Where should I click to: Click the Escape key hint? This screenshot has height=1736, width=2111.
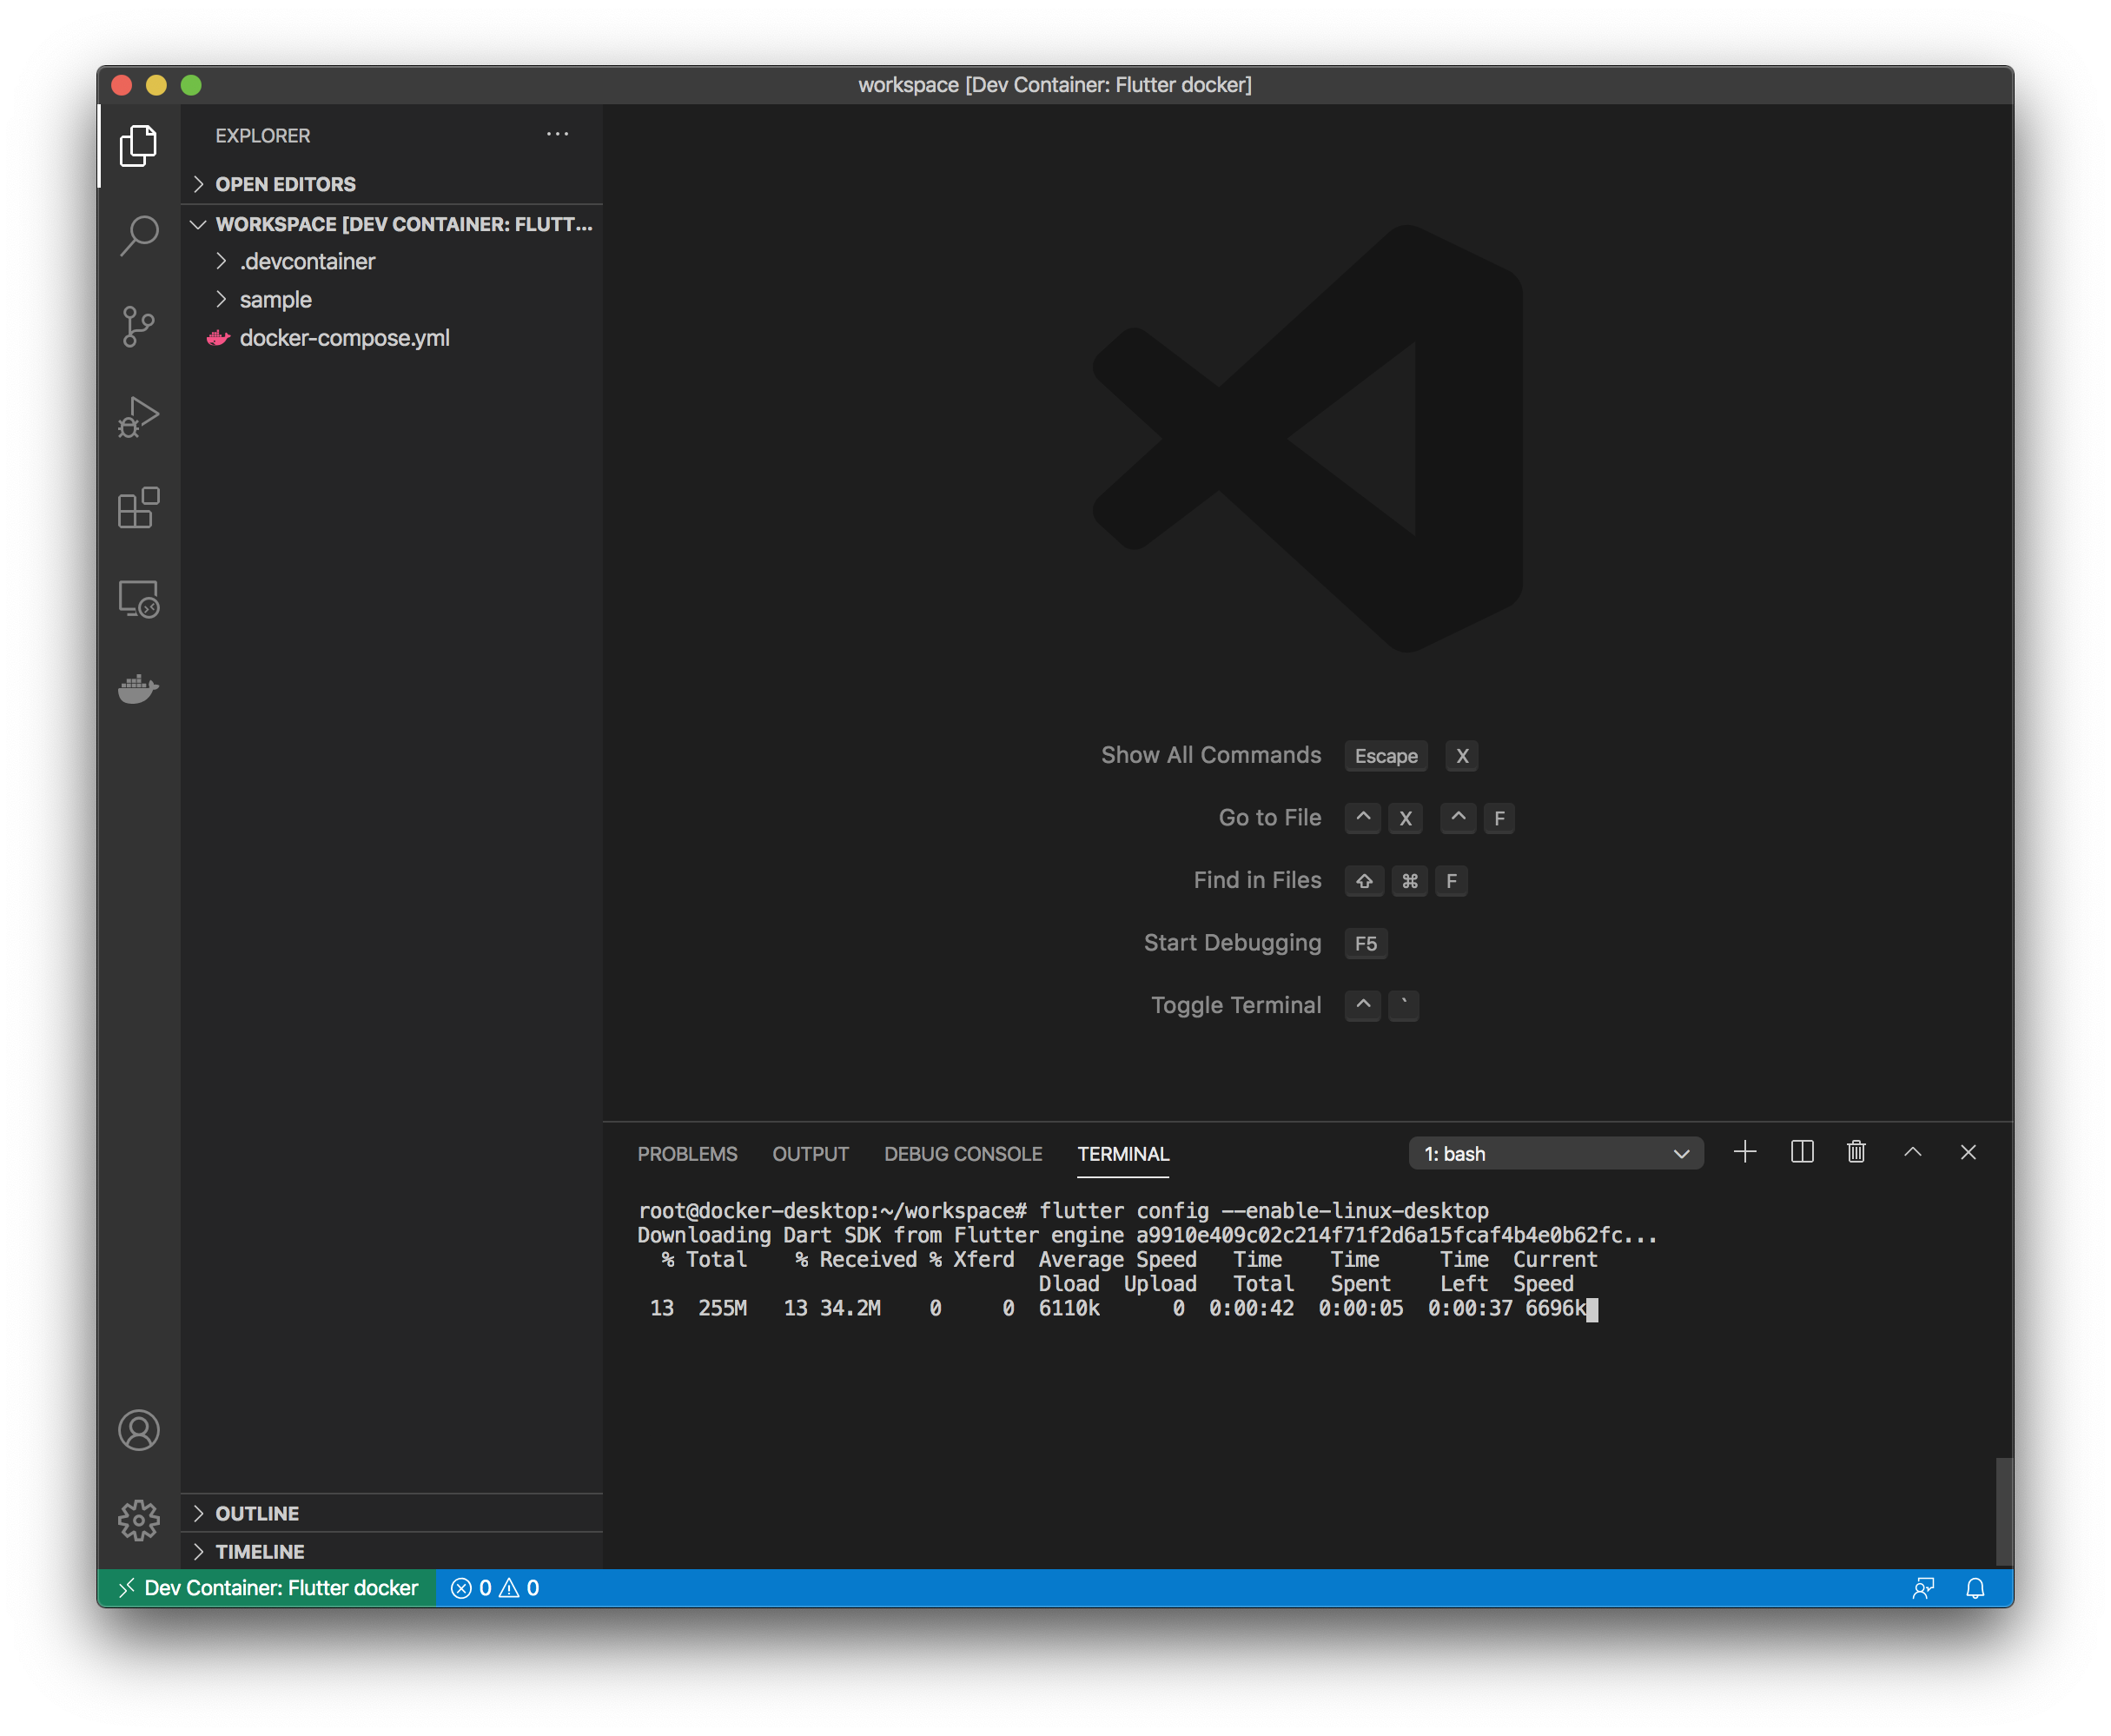click(x=1386, y=756)
